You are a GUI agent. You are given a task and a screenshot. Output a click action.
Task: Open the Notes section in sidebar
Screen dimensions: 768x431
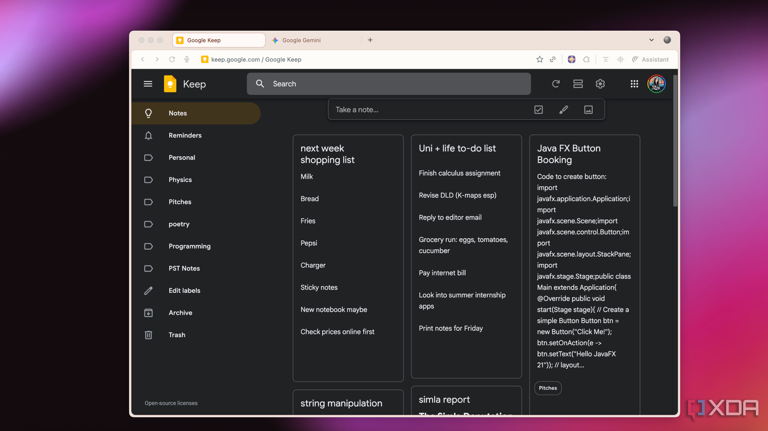(196, 113)
